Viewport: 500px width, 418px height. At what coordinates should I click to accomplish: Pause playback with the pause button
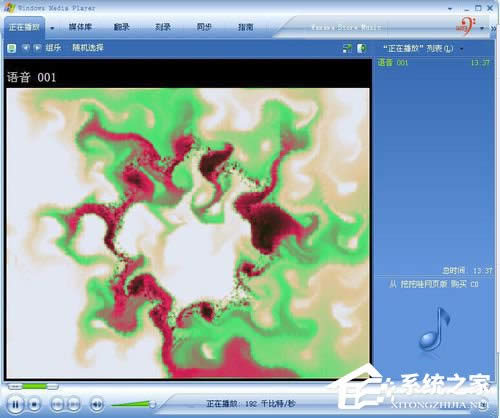15,404
